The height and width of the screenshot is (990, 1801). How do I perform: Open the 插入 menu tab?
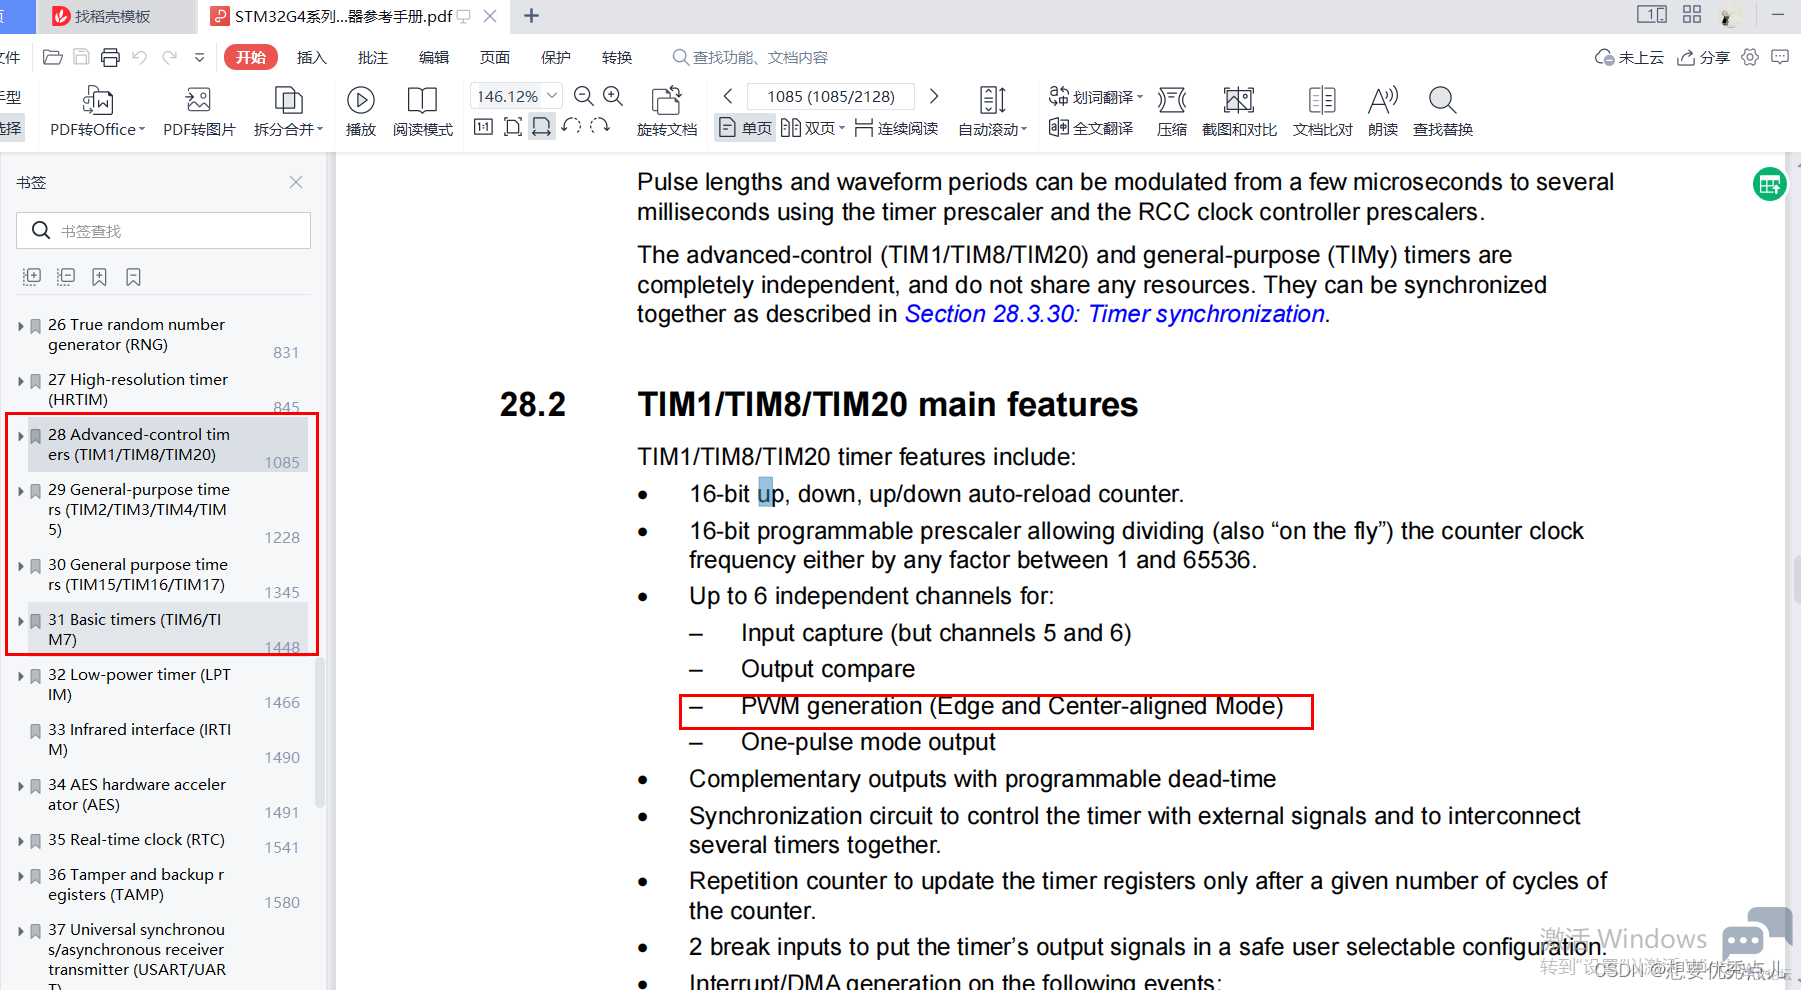pyautogui.click(x=312, y=58)
